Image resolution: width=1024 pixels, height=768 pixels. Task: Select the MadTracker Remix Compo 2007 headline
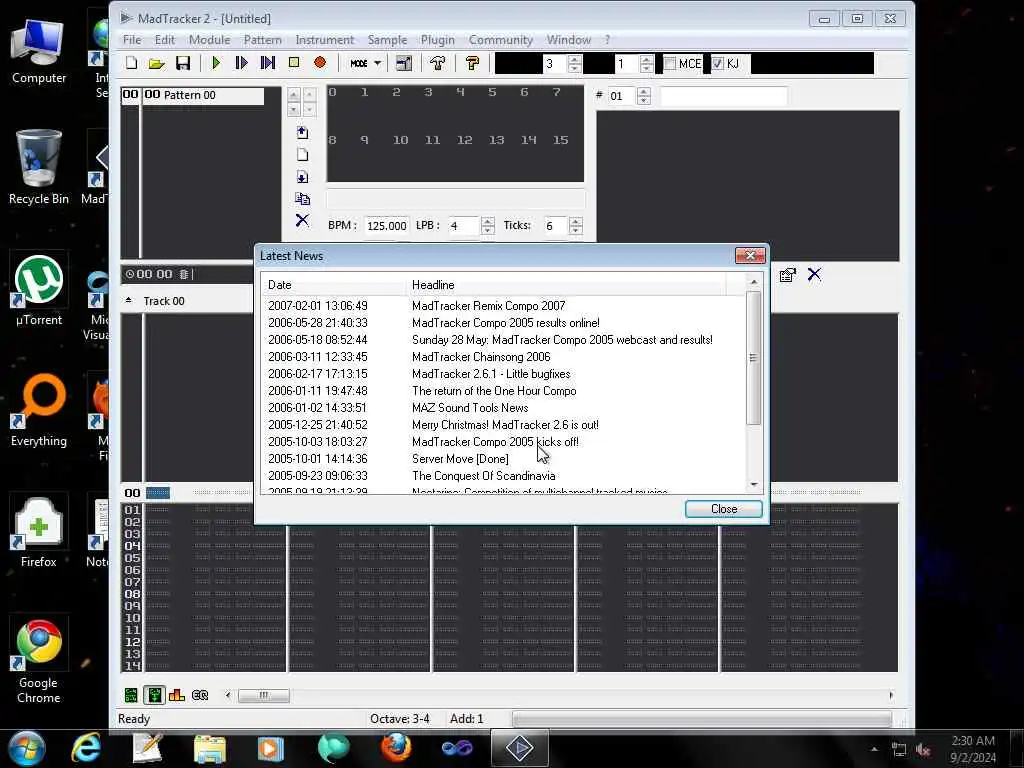(488, 306)
